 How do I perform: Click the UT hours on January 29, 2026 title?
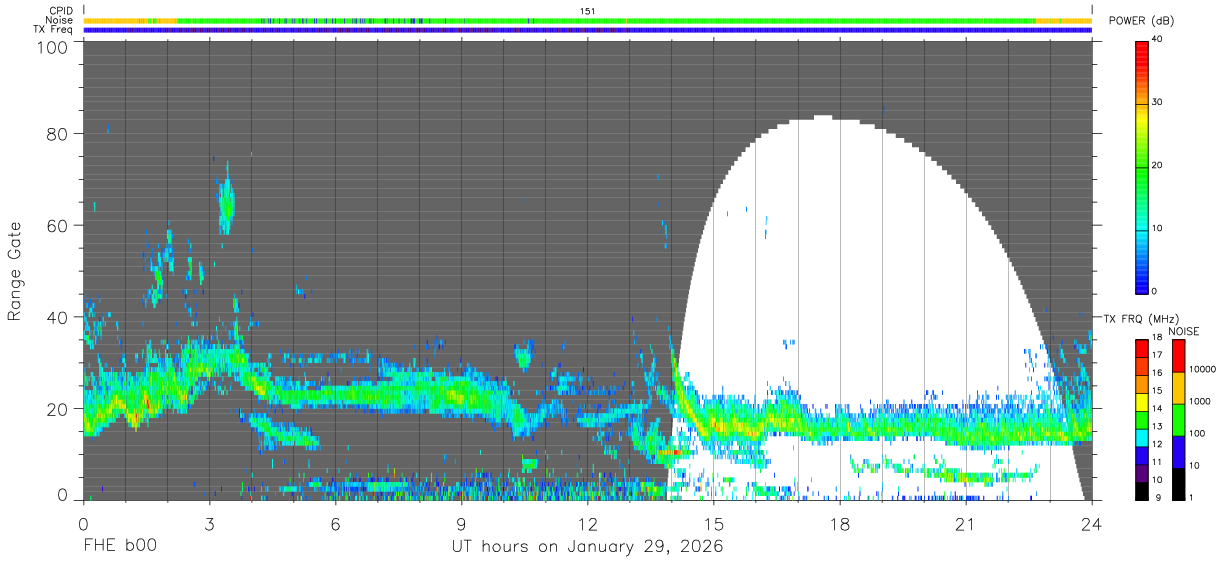pos(587,547)
